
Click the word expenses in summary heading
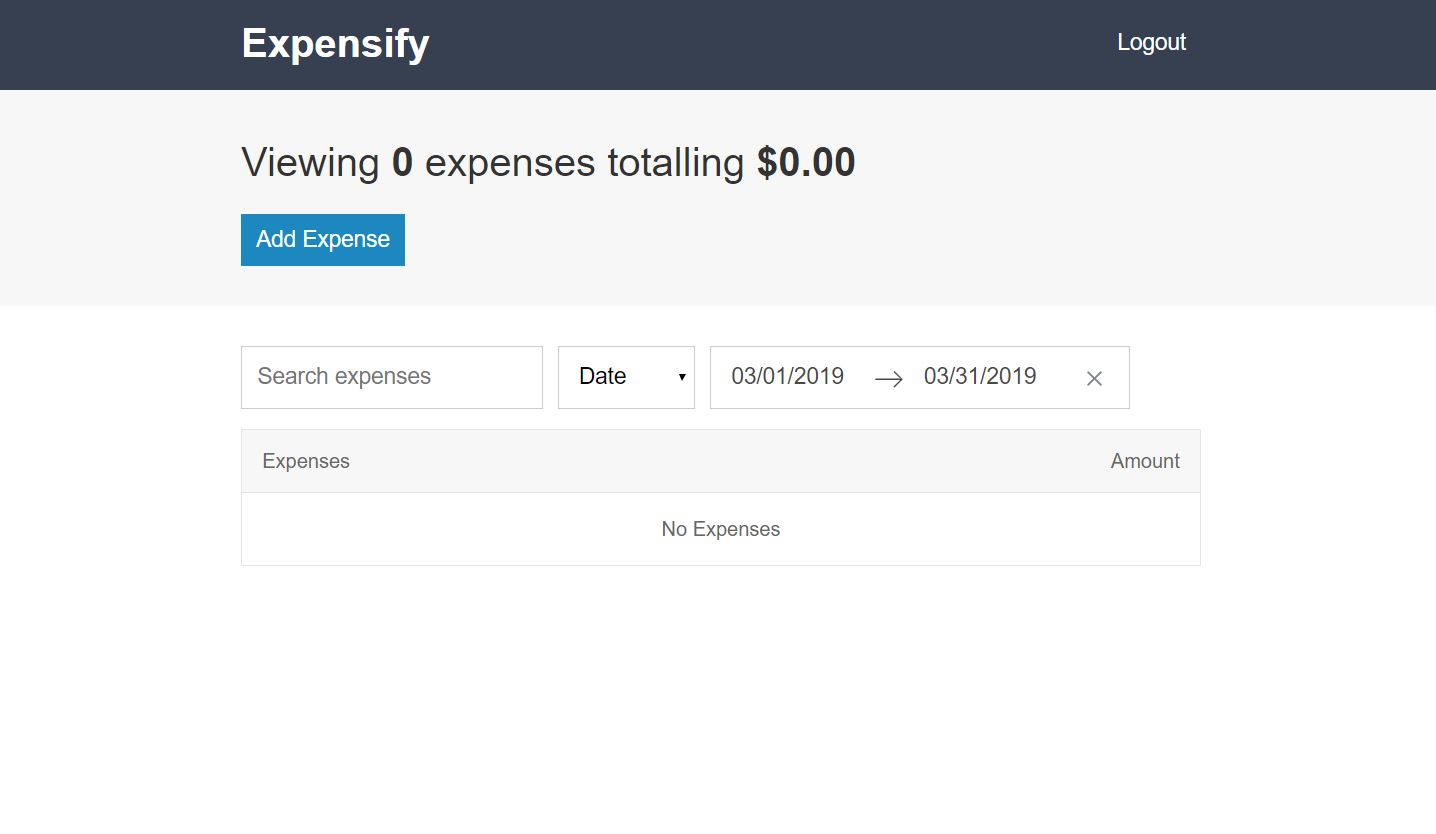[x=509, y=163]
